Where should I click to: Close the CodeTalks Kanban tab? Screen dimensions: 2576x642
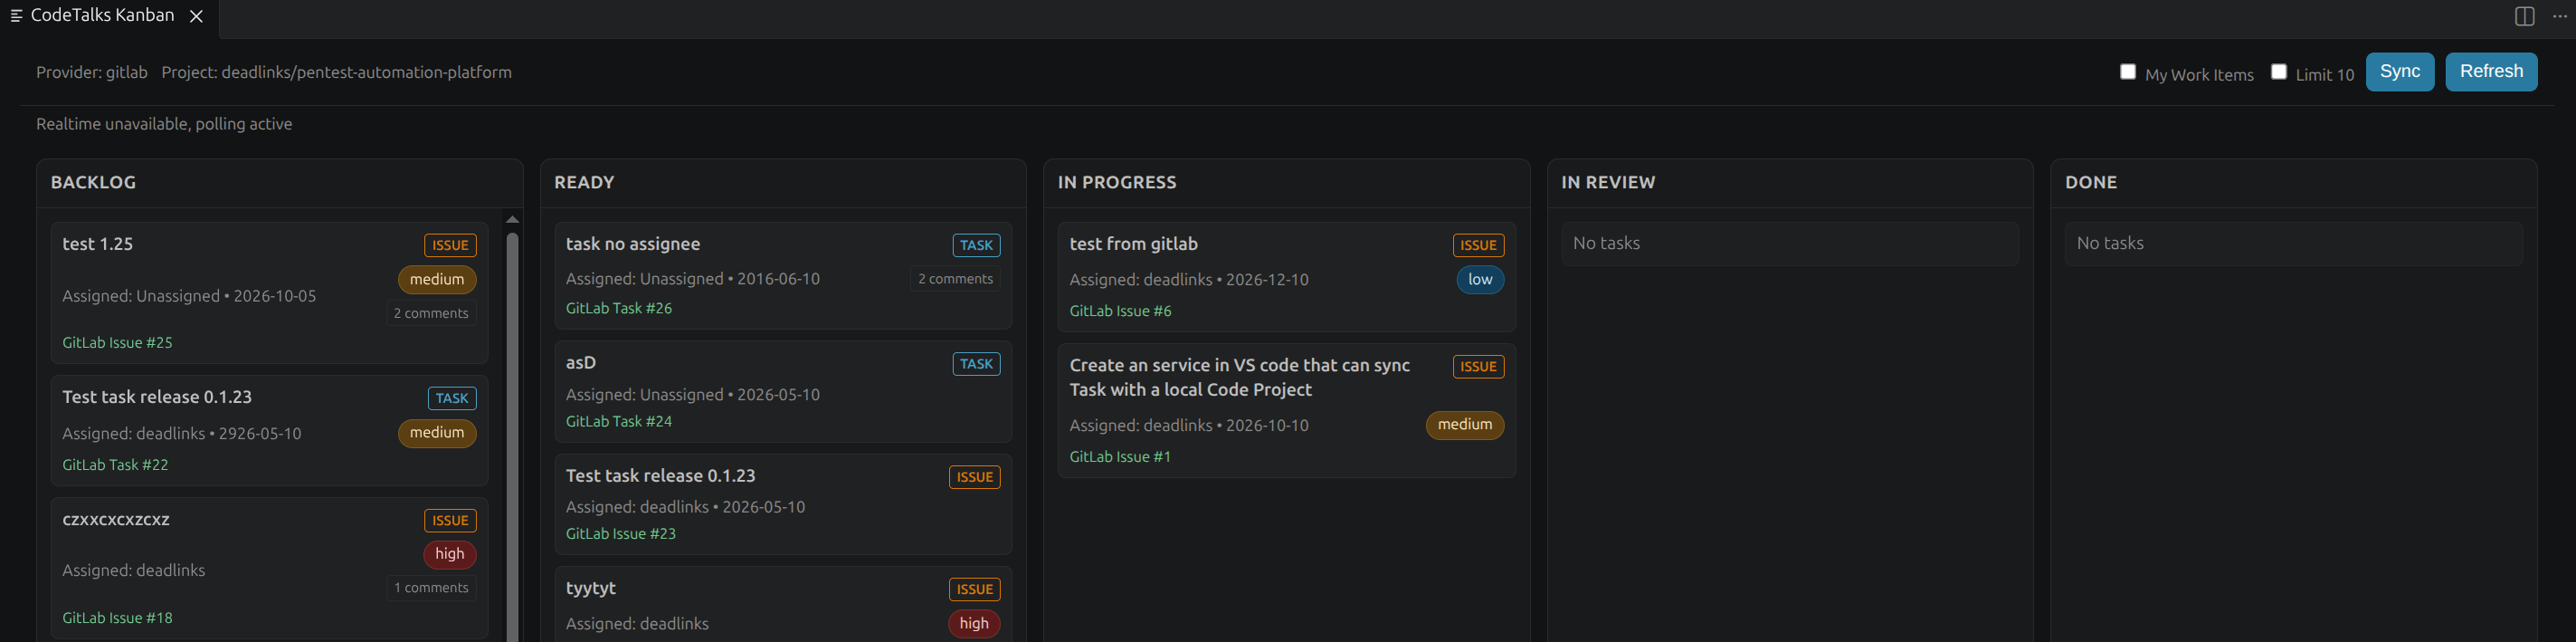[197, 16]
